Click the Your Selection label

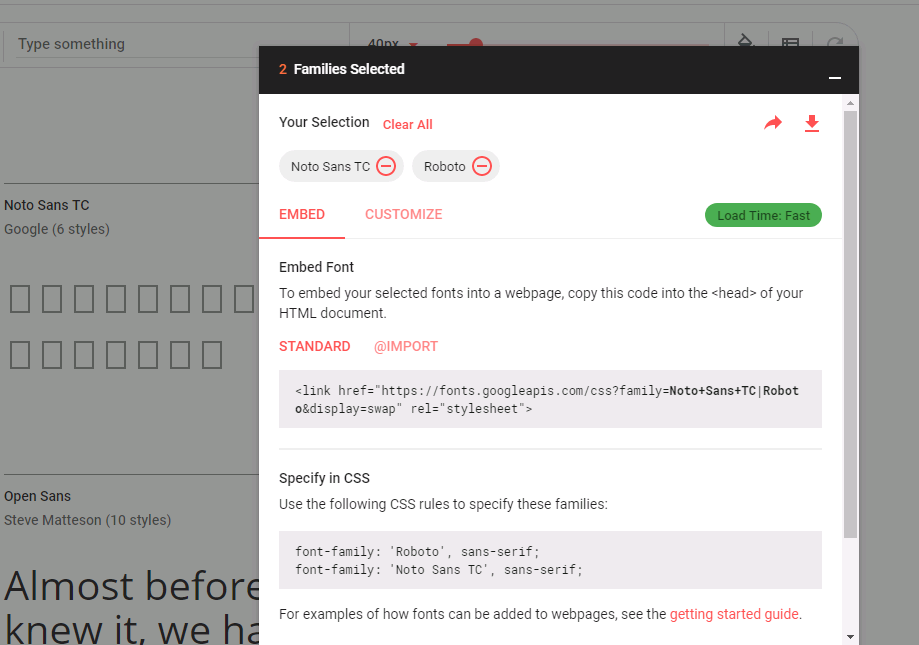coord(324,122)
